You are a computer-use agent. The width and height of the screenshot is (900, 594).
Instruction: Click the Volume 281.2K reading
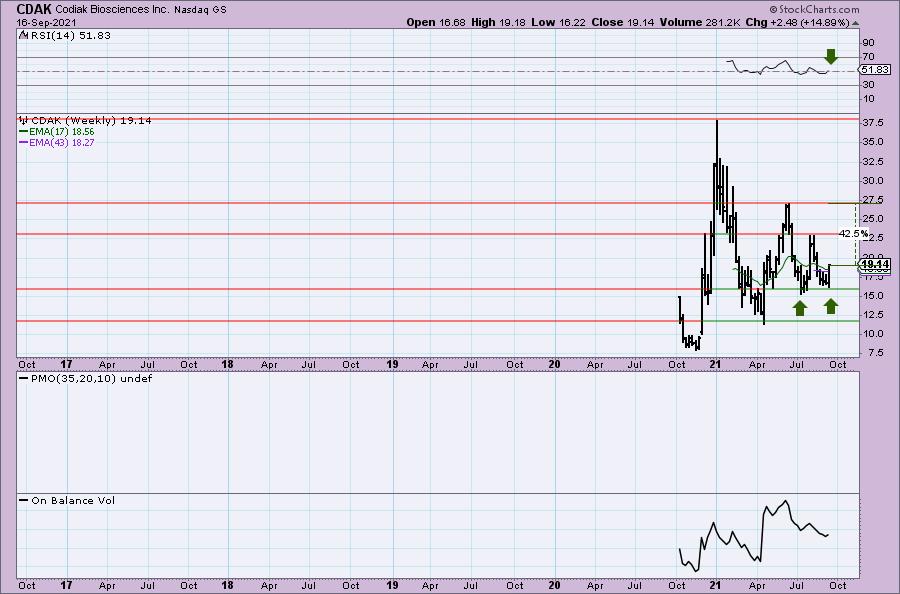click(700, 22)
